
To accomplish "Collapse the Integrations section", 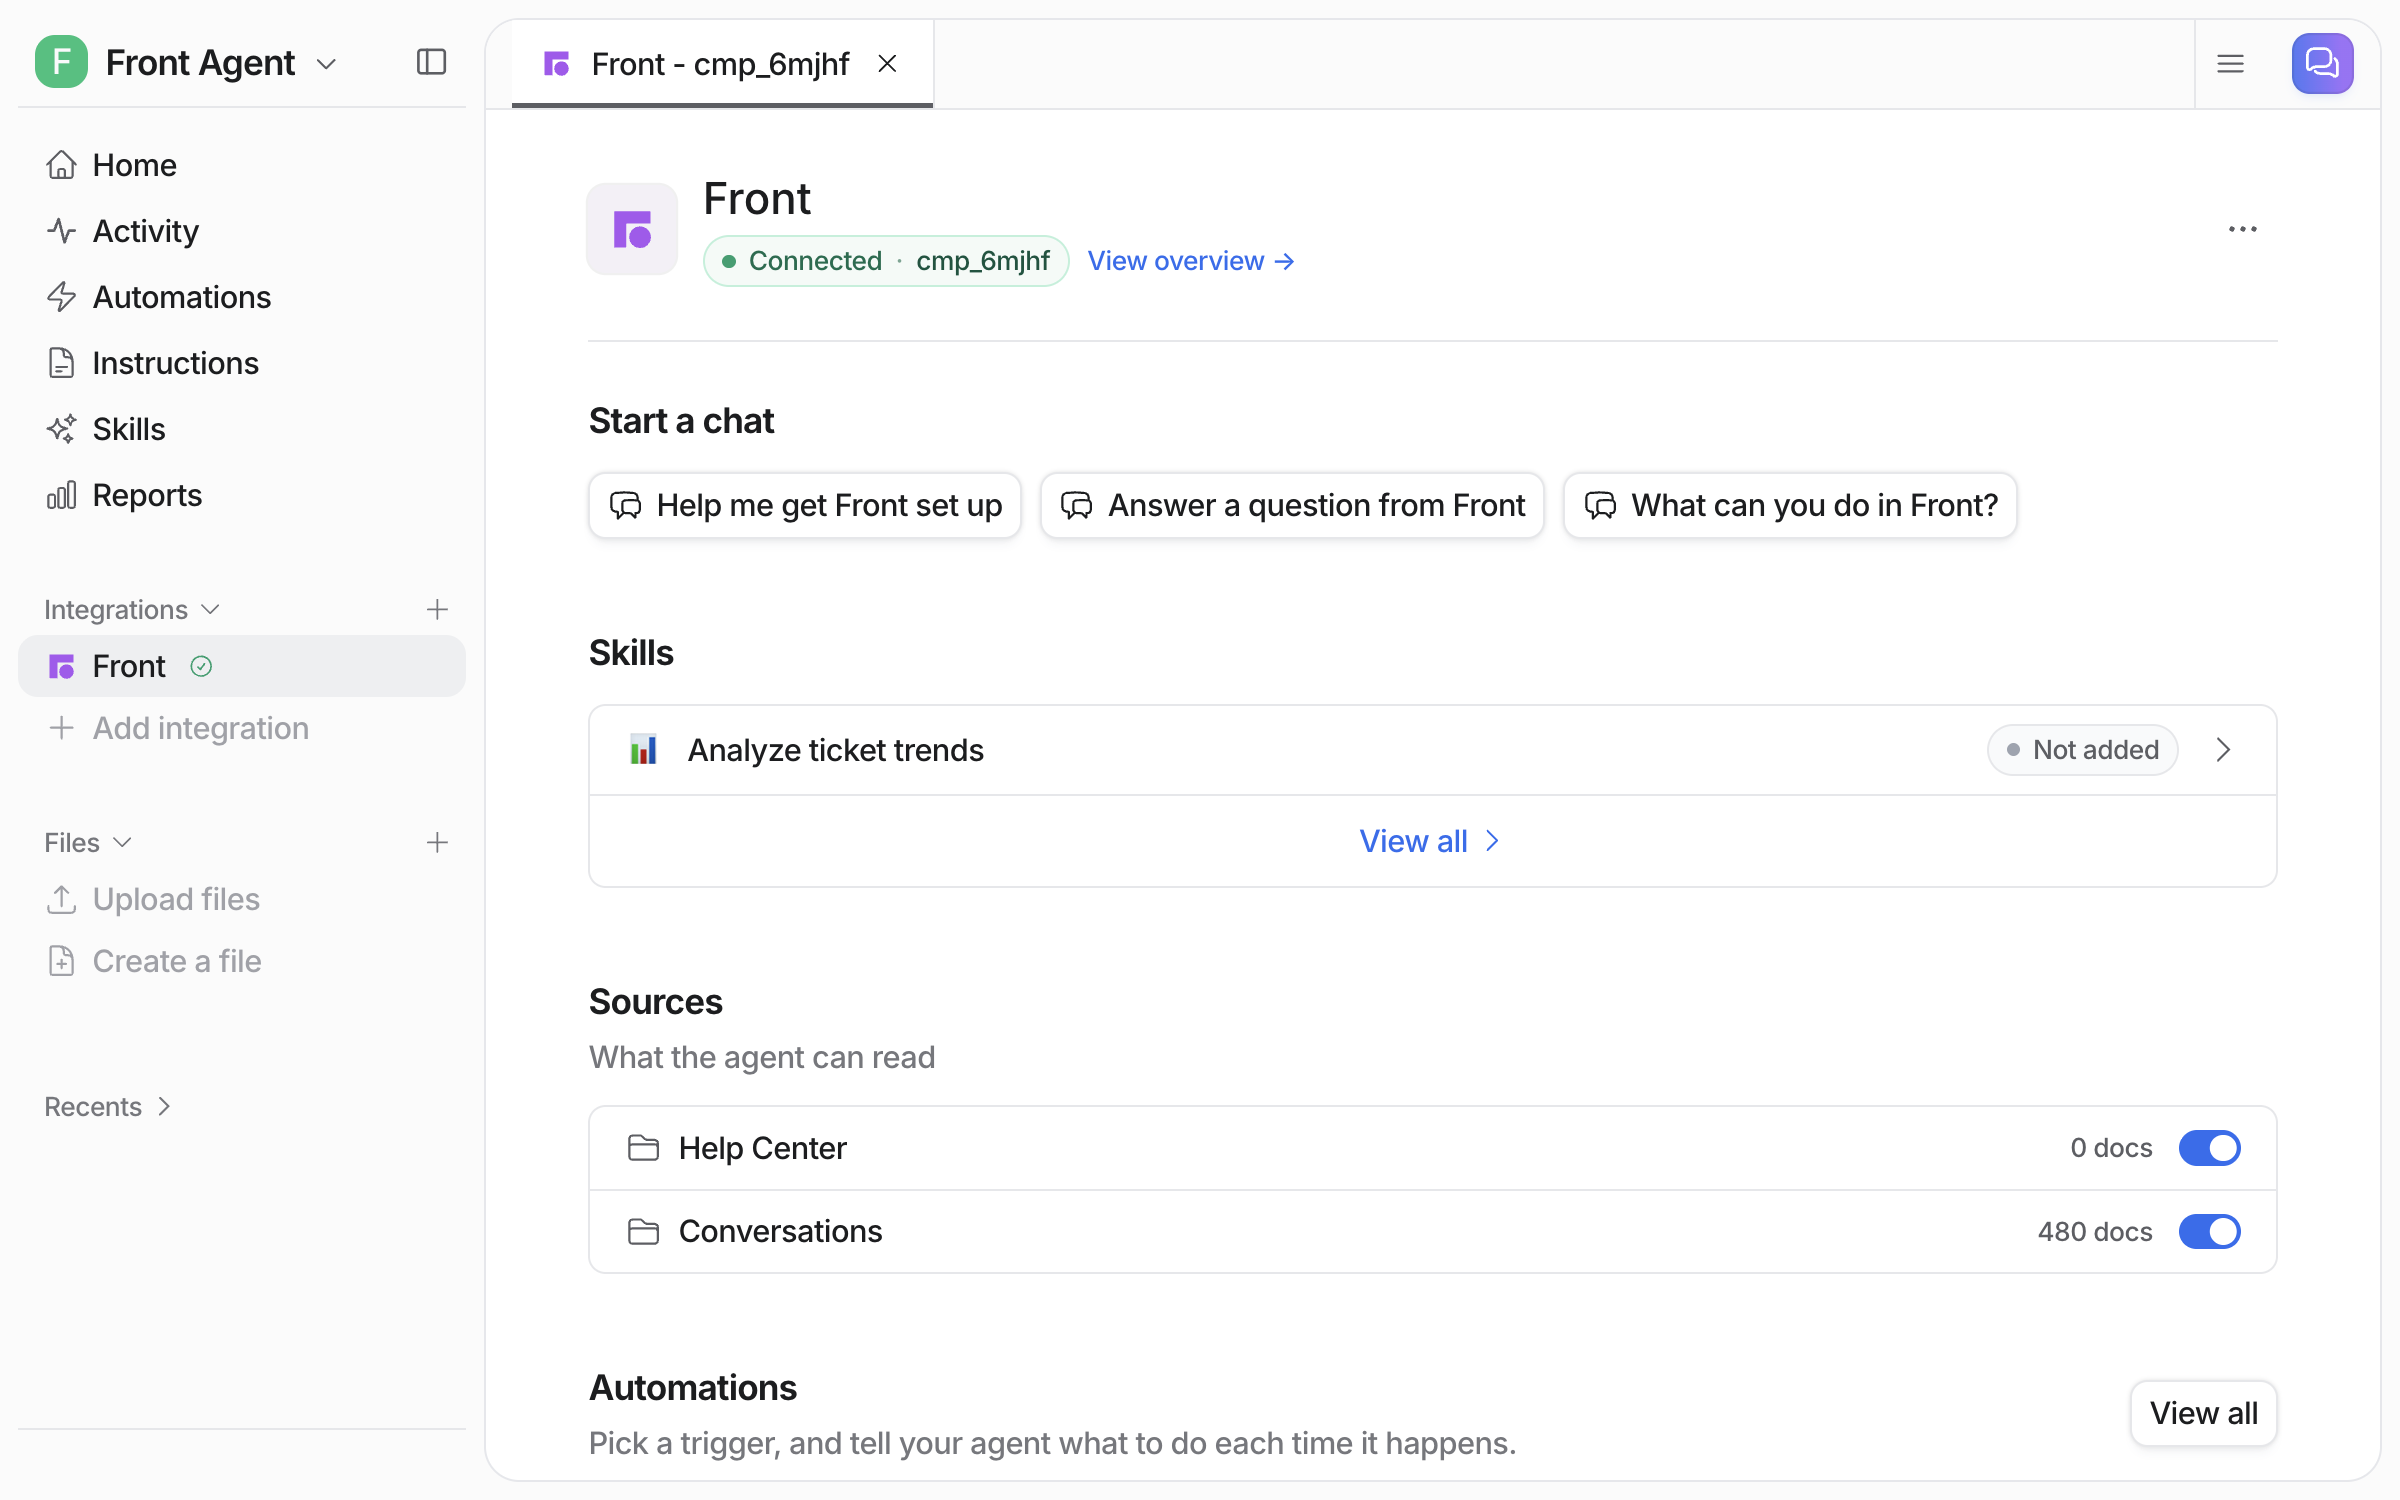I will pyautogui.click(x=131, y=609).
